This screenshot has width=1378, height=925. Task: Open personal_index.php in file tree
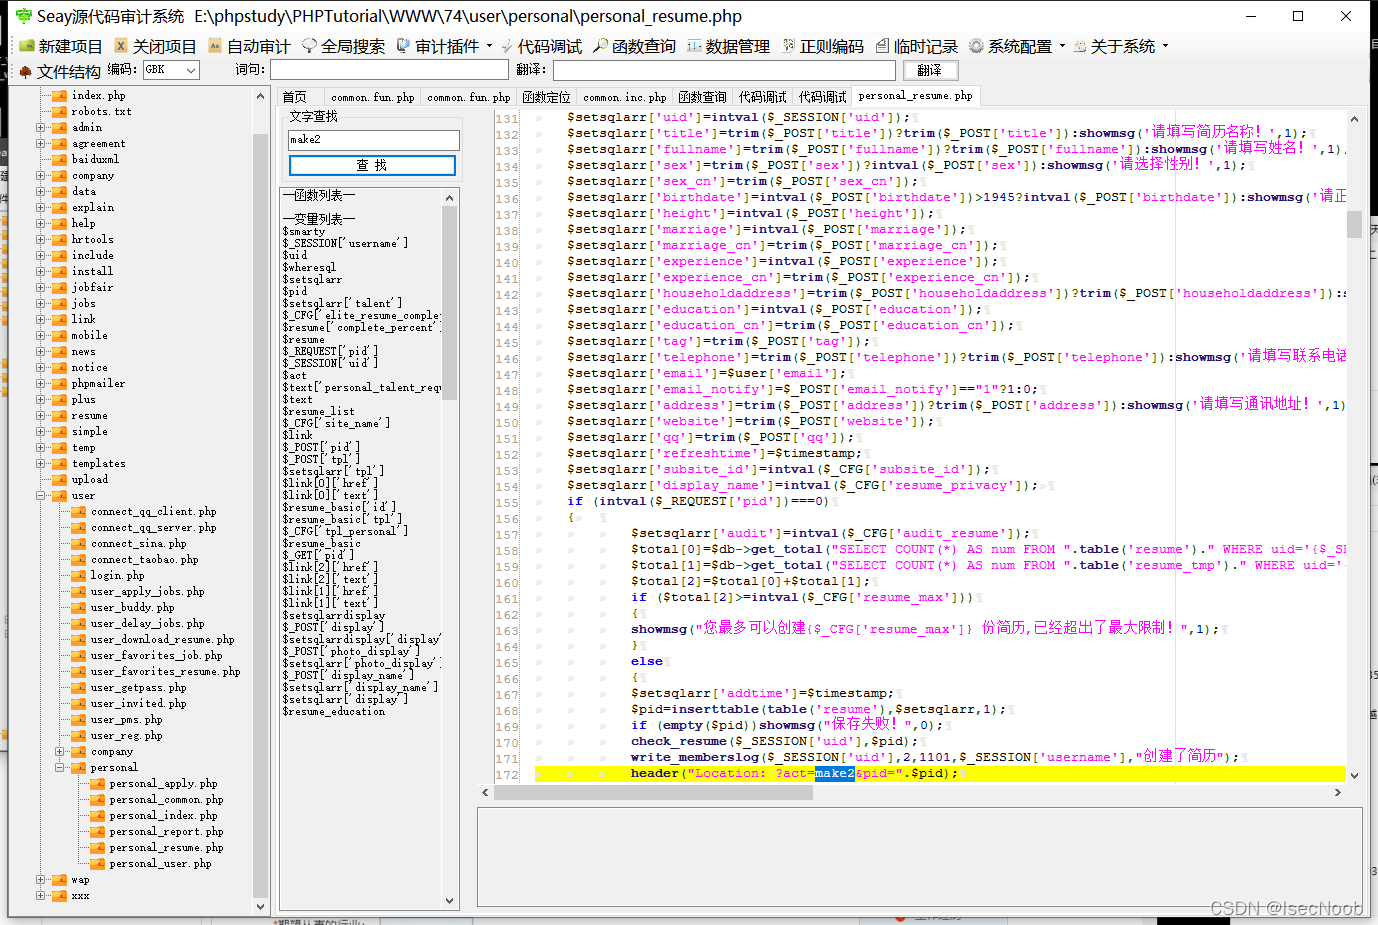[x=163, y=816]
